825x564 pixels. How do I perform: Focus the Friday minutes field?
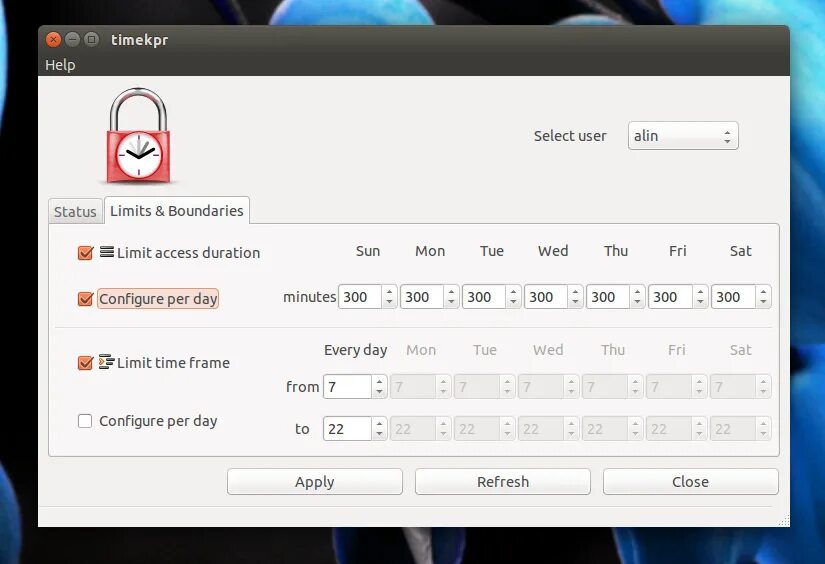point(671,297)
